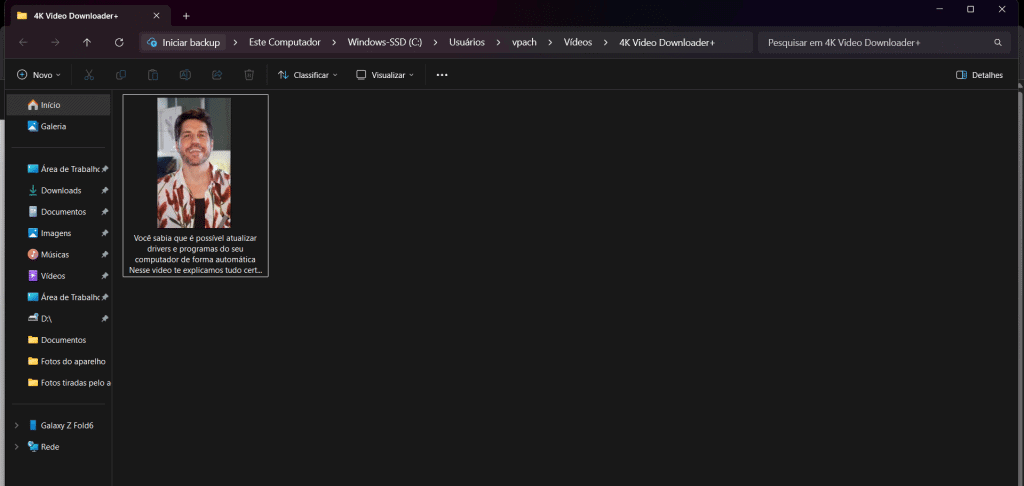
Task: Click the search box for 4K Video Downloader+
Action: tap(875, 43)
